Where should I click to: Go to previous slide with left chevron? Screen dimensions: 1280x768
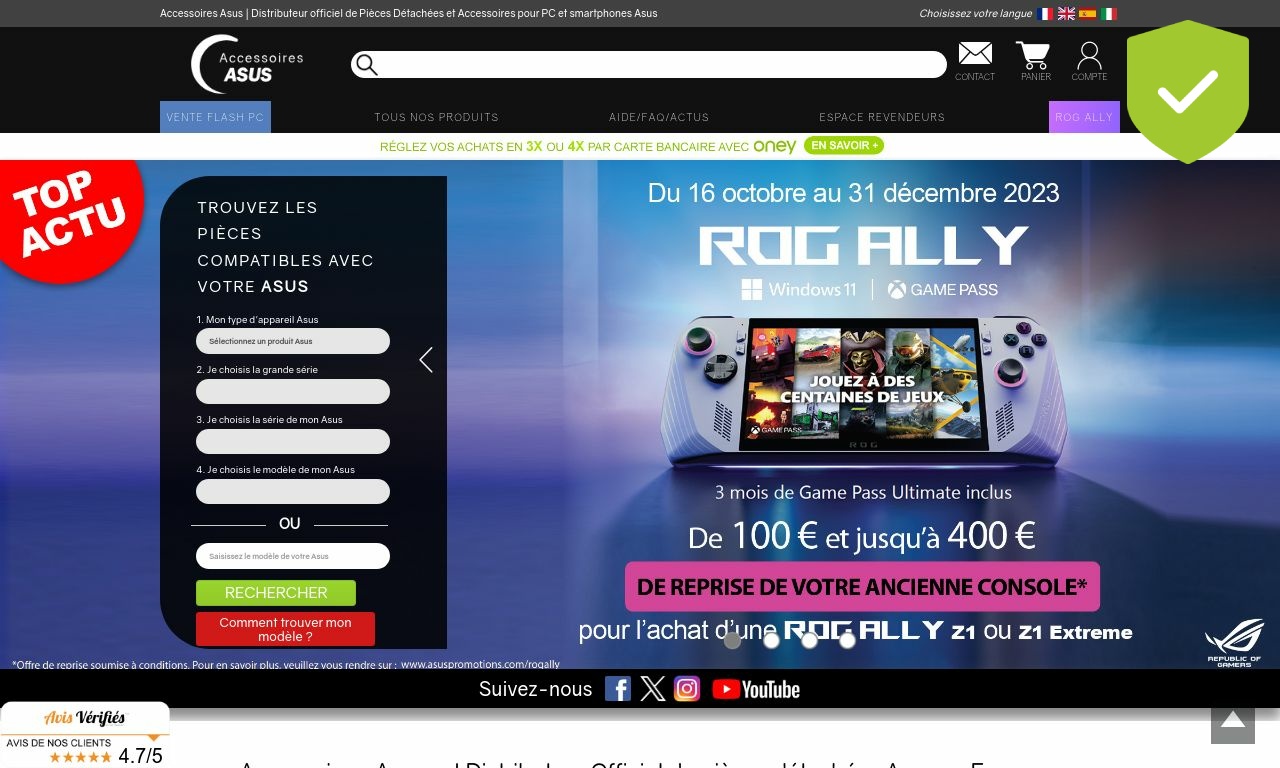tap(426, 360)
